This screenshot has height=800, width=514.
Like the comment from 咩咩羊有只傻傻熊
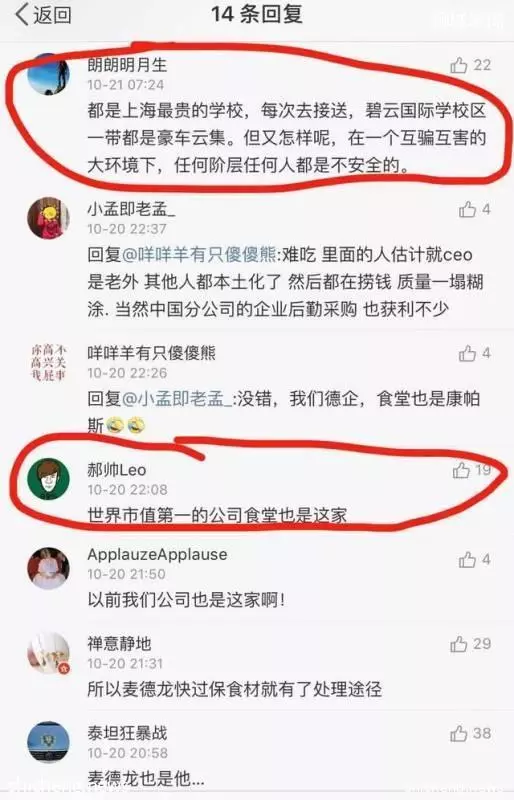pyautogui.click(x=467, y=354)
